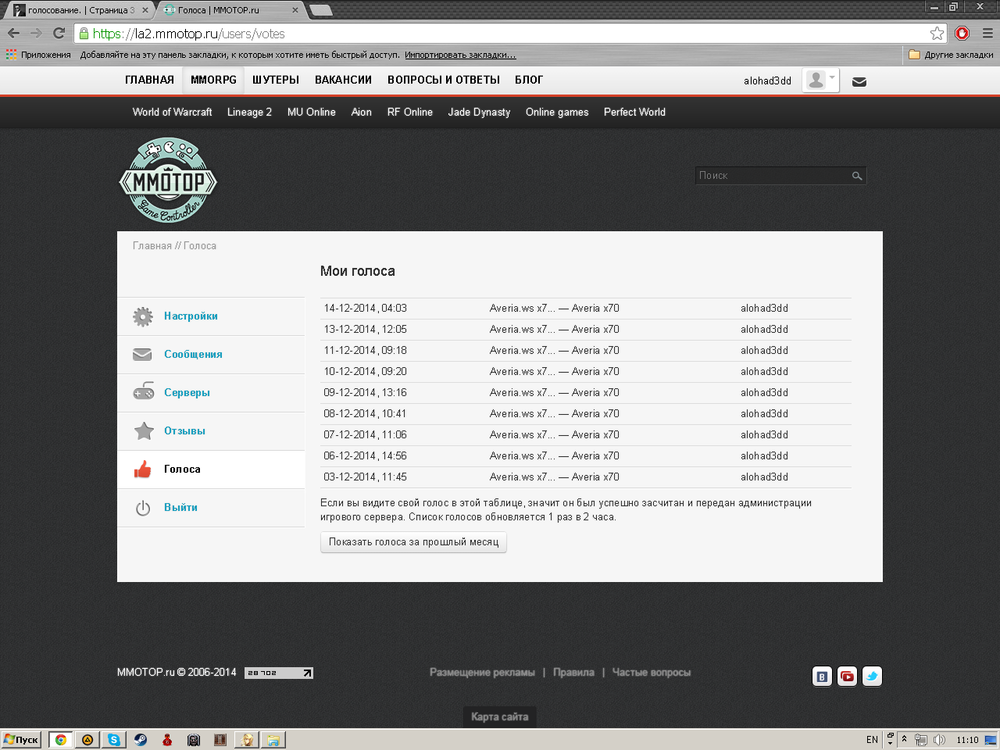Open the Chrome menu button

coord(985,32)
